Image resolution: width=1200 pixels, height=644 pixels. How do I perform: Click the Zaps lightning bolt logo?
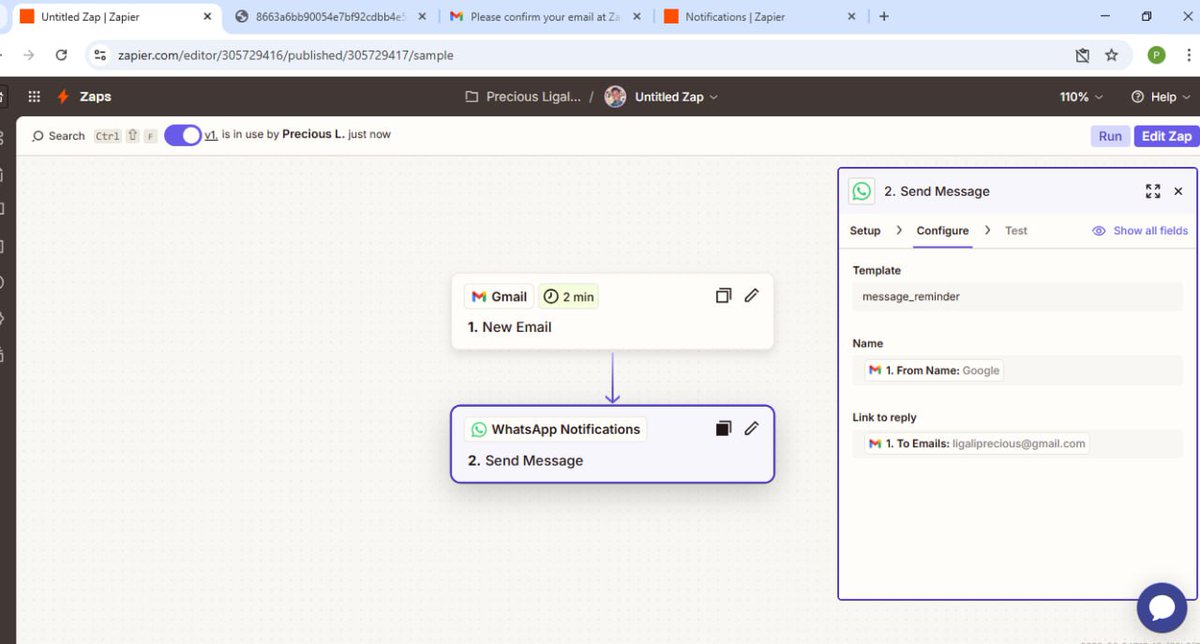pyautogui.click(x=63, y=97)
